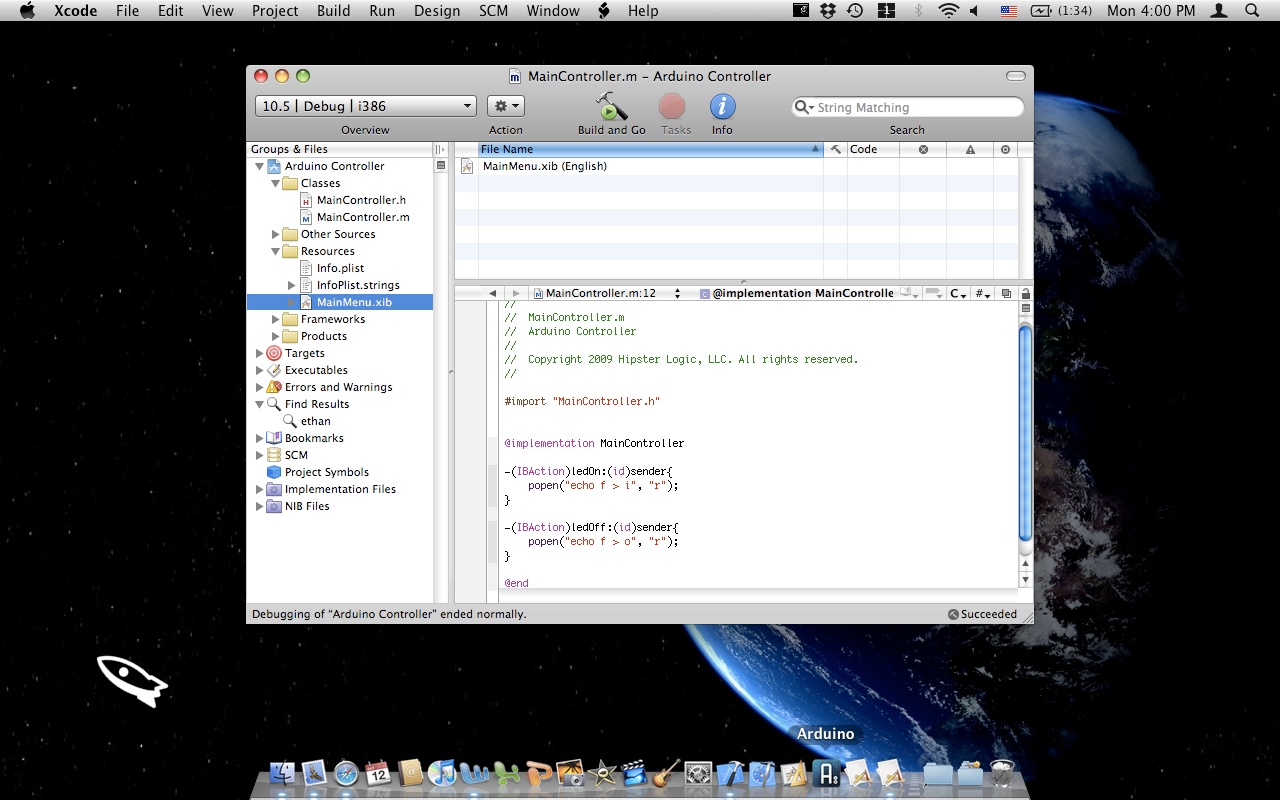Screen dimensions: 1280x800
Task: Sort by the File Name column header
Action: (x=650, y=149)
